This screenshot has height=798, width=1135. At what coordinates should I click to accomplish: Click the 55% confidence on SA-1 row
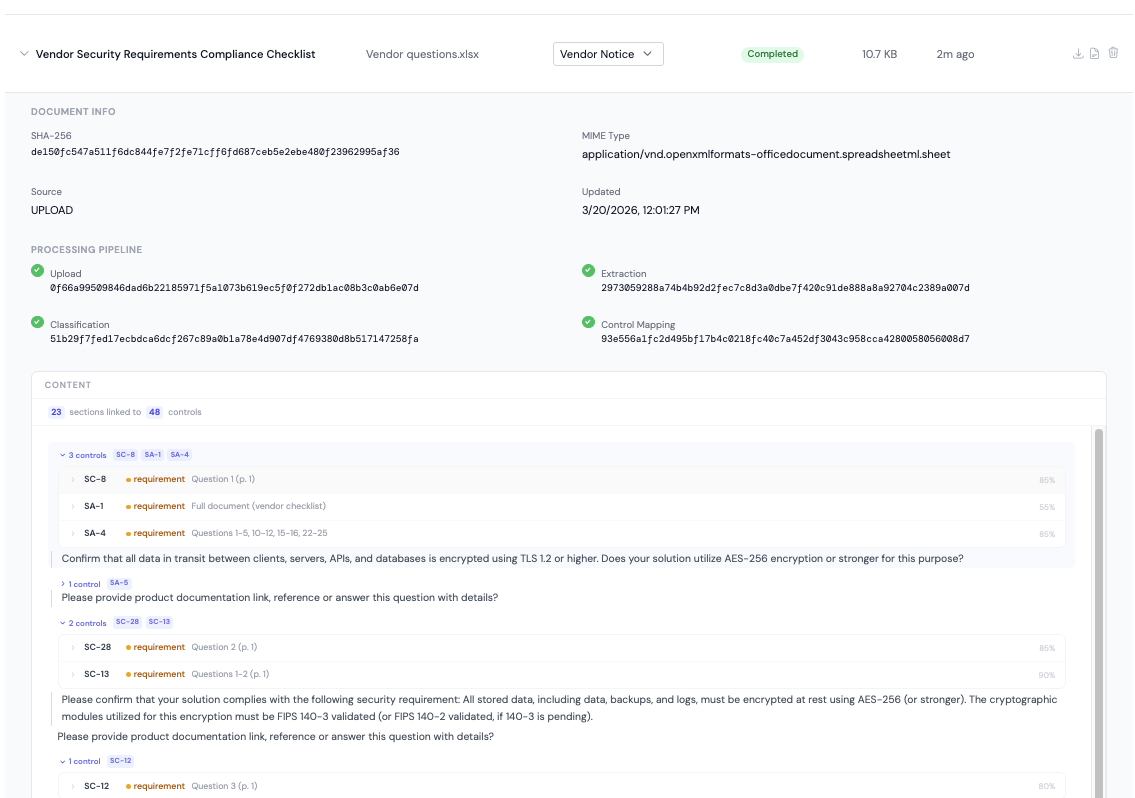(x=1047, y=508)
